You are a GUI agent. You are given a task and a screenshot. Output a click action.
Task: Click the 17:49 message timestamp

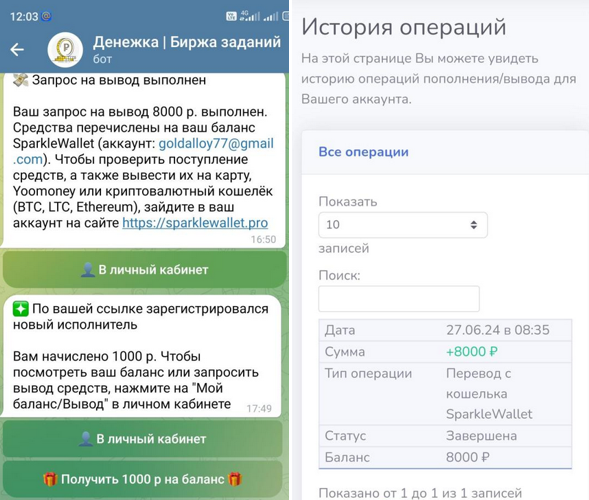(x=259, y=408)
